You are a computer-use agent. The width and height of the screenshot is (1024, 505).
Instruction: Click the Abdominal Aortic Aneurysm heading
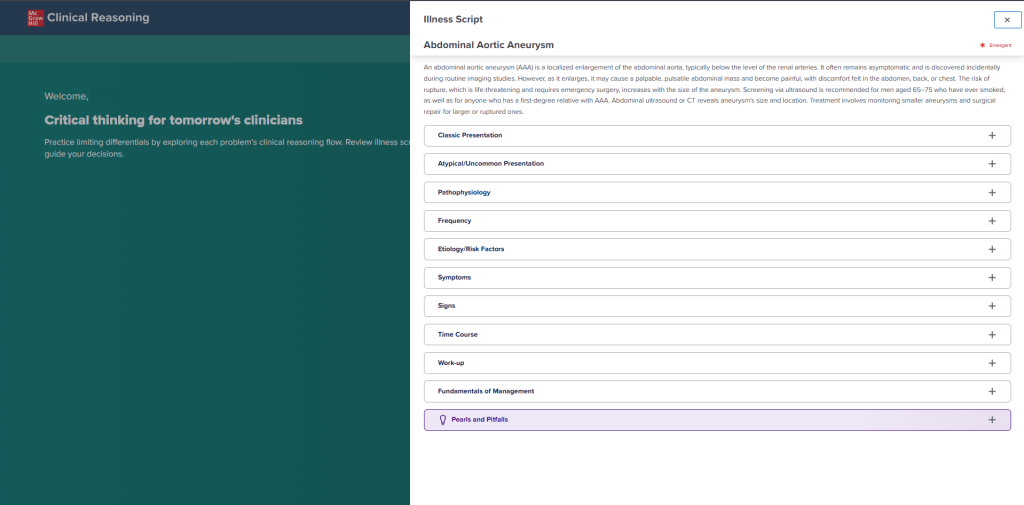coord(488,45)
